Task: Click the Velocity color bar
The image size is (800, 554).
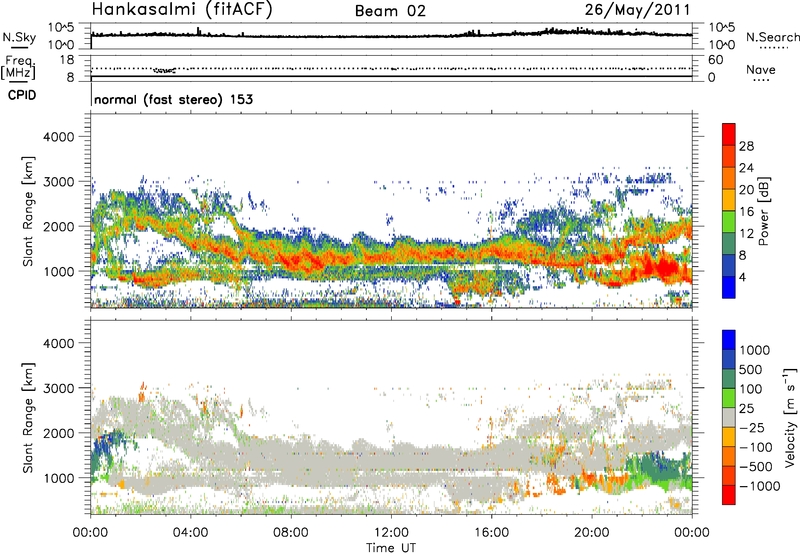Action: [x=729, y=417]
